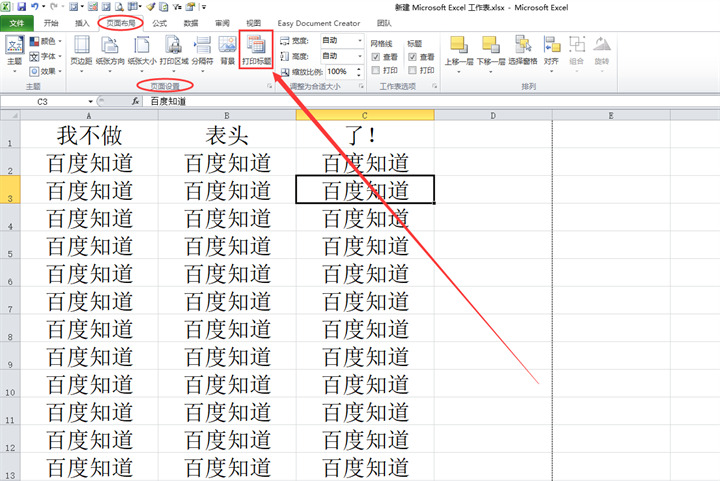
Task: Click the 组合 (Group) icon
Action: pos(577,45)
